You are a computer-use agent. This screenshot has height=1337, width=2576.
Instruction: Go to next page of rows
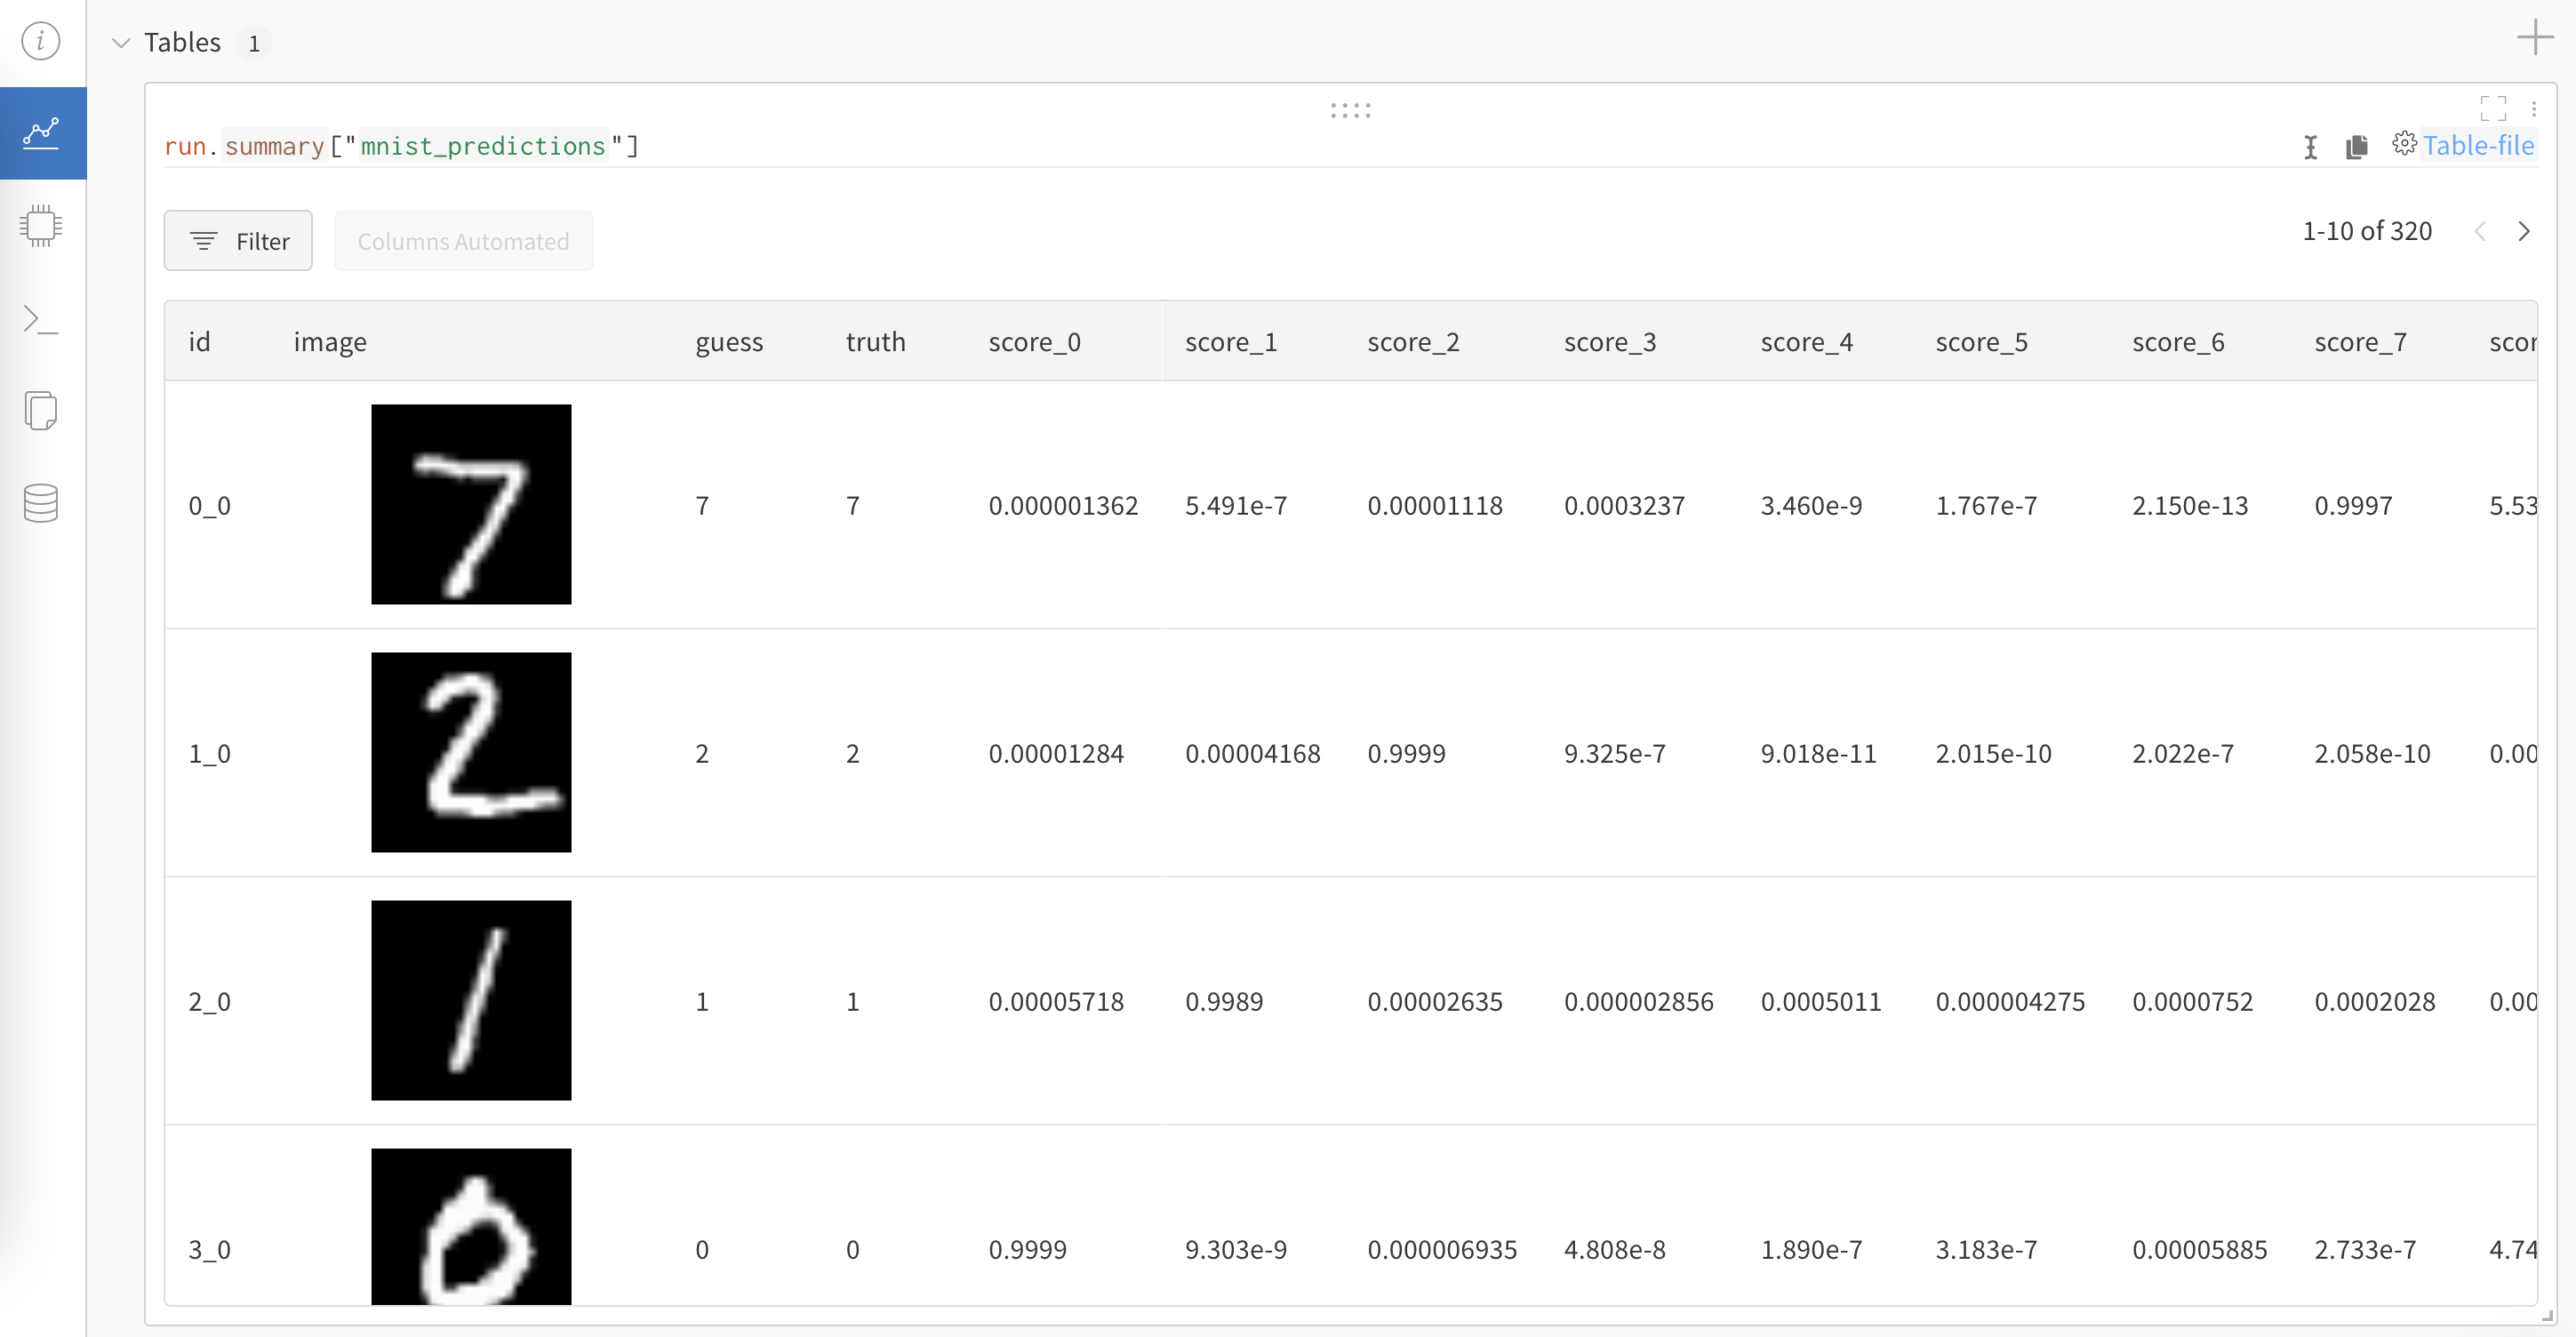pyautogui.click(x=2523, y=232)
